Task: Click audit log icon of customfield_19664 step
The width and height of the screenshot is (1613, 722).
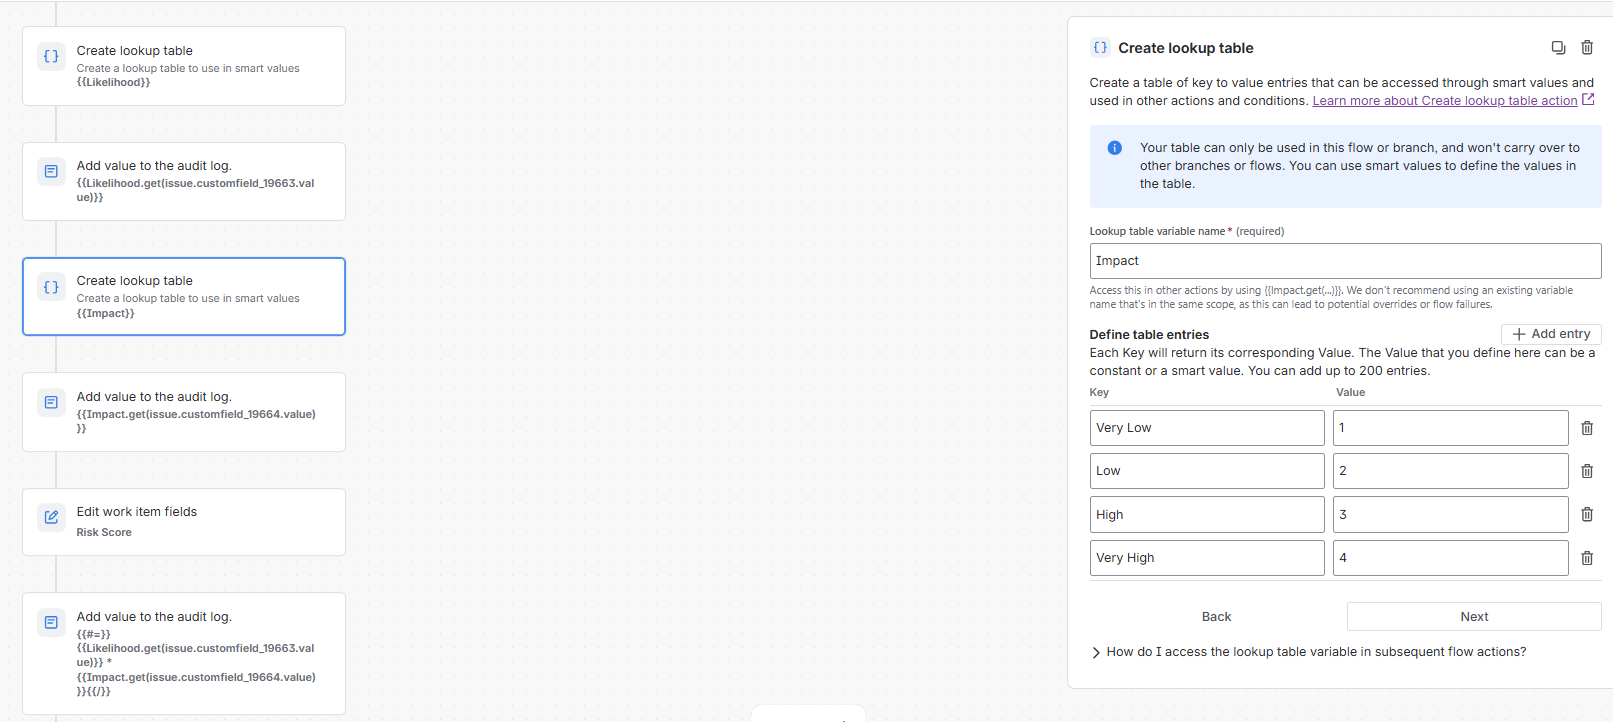Action: pos(51,402)
